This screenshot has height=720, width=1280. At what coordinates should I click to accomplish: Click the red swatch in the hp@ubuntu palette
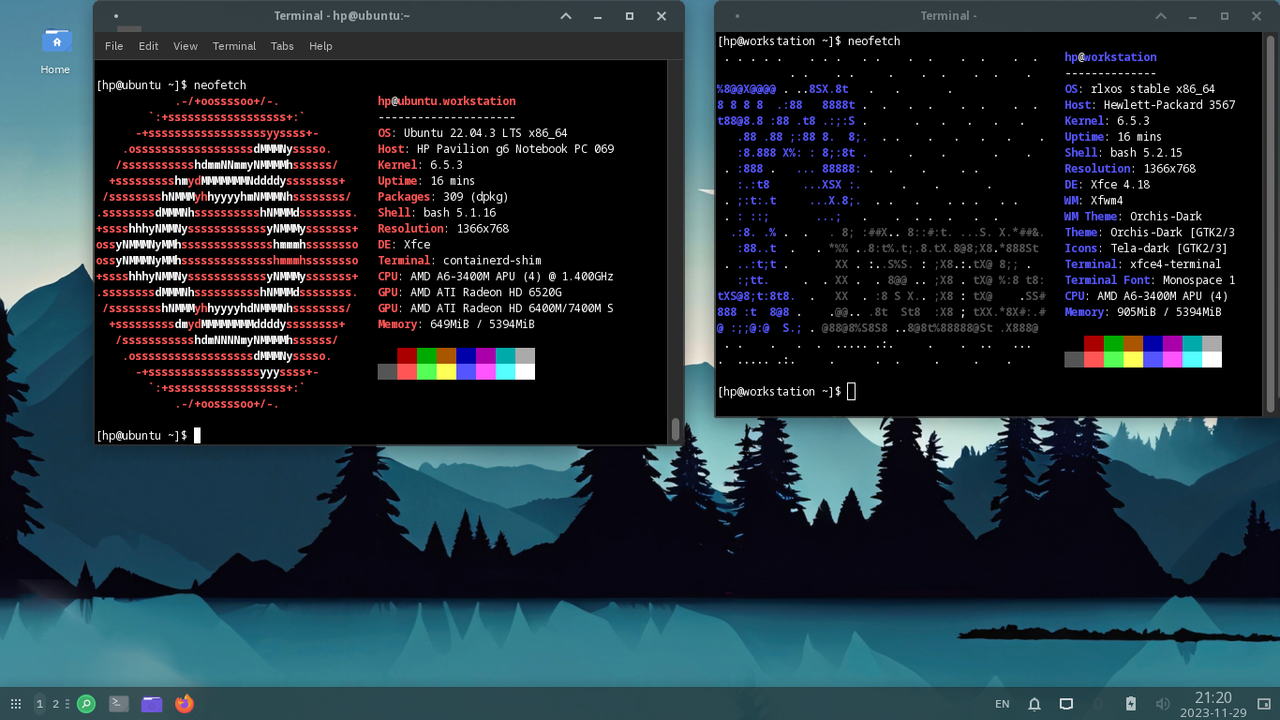click(x=407, y=356)
